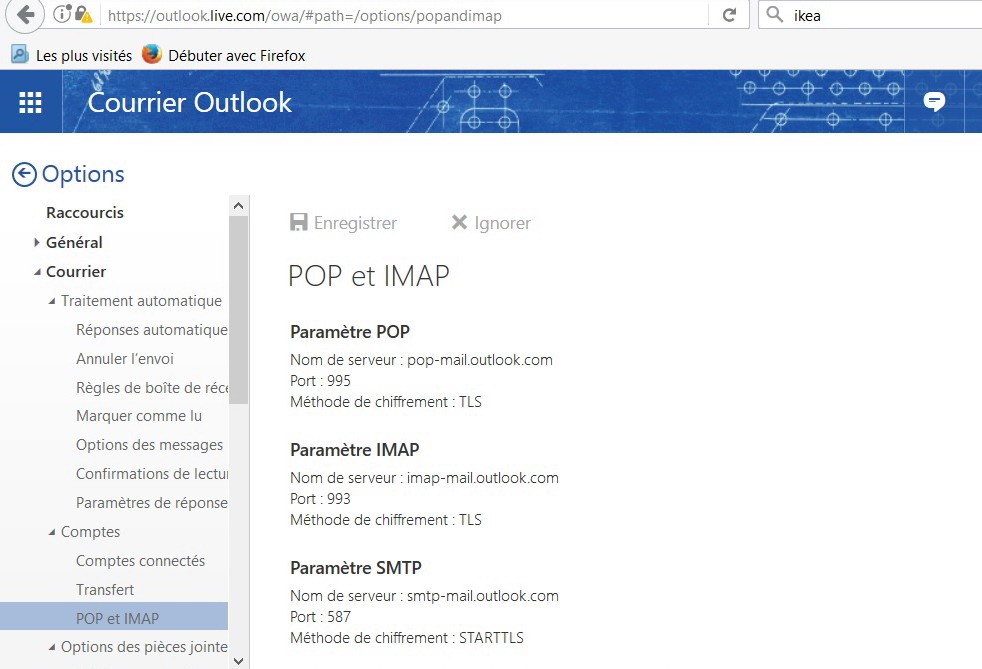Open the chat bubble icon in the header

coord(934,101)
